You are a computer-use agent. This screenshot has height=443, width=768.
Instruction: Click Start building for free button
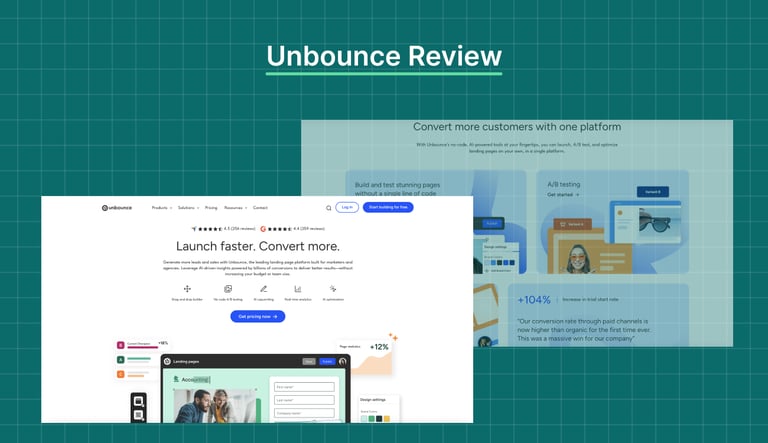(x=388, y=207)
